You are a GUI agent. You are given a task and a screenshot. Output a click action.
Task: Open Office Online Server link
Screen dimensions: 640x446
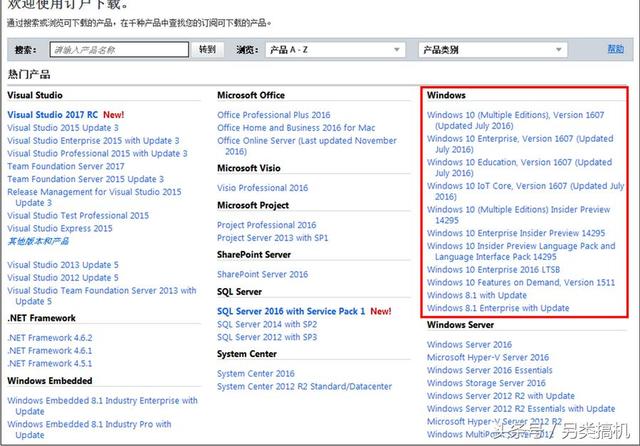pyautogui.click(x=307, y=146)
